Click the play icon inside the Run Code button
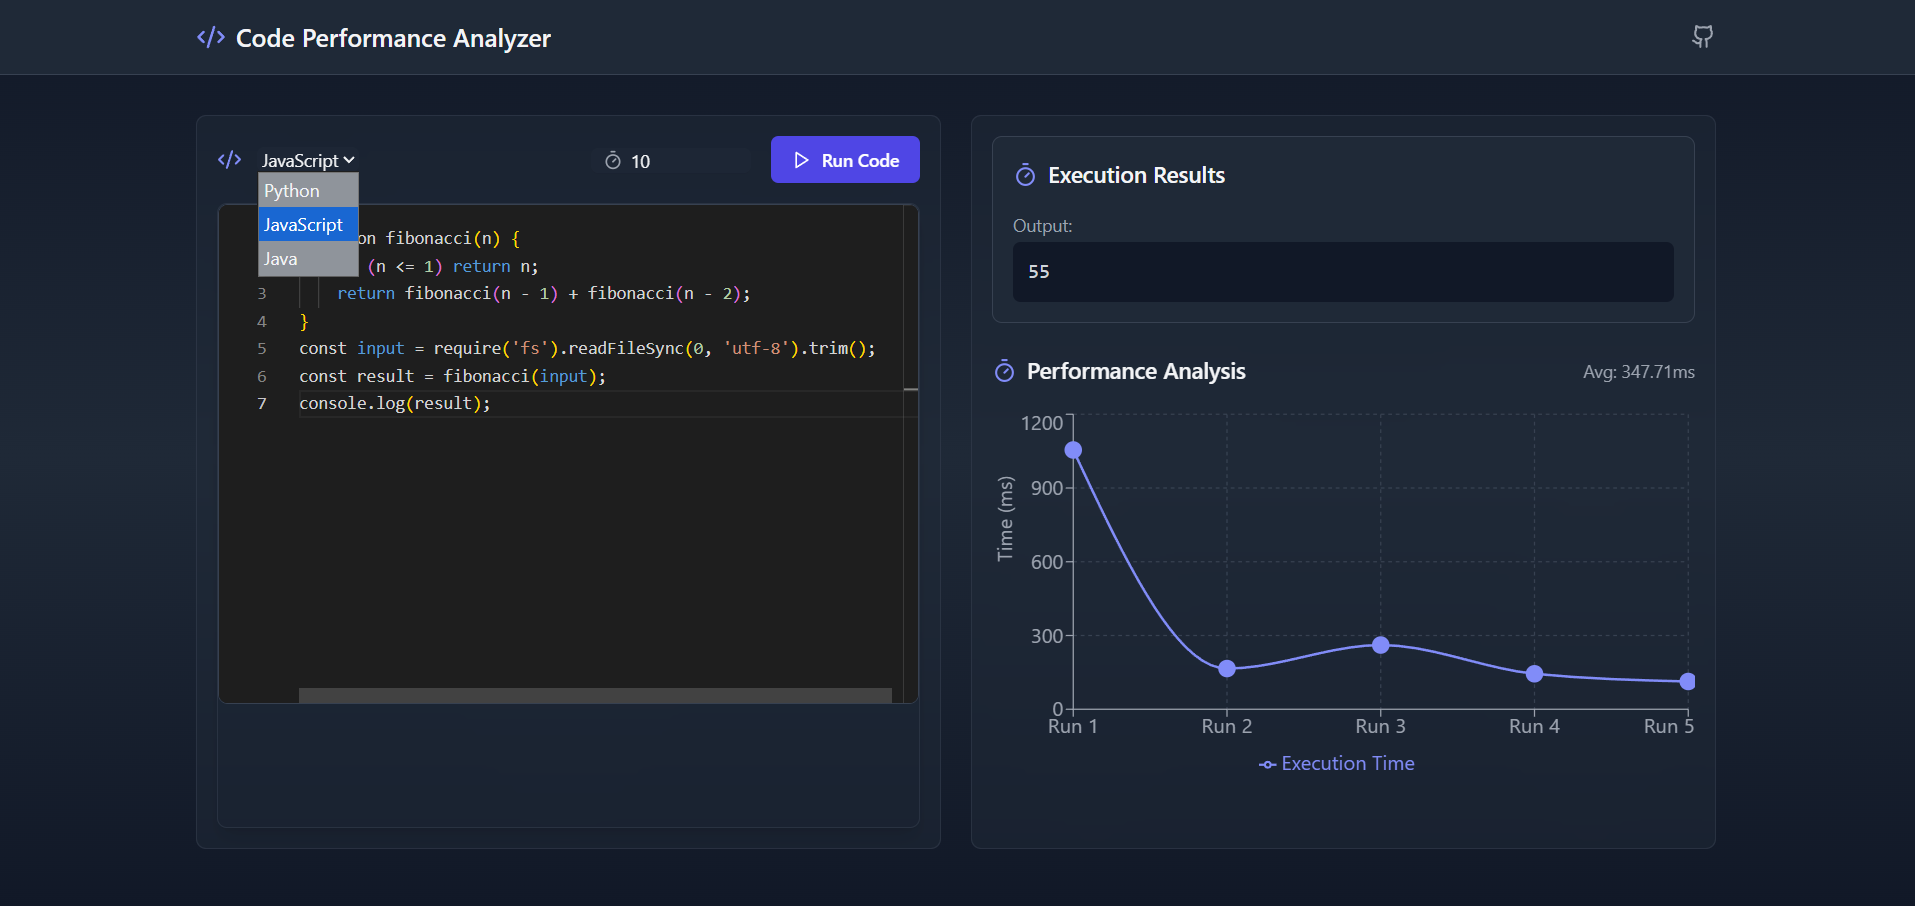This screenshot has height=906, width=1915. point(801,160)
